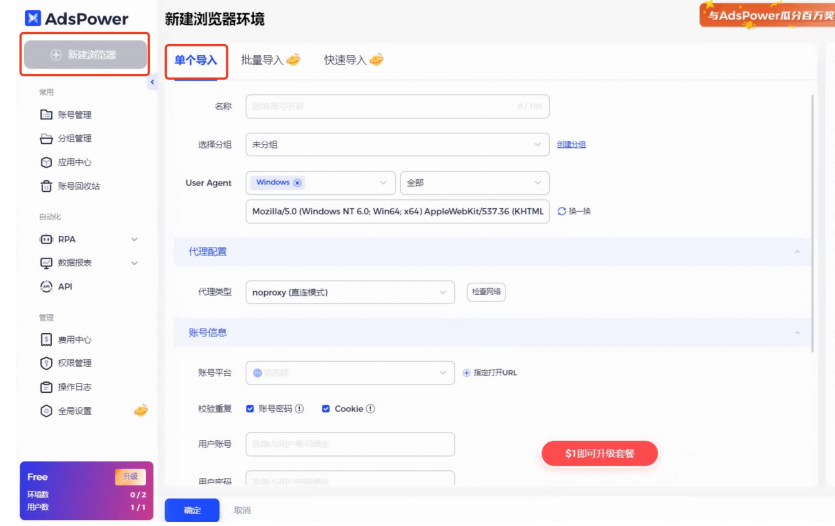
Task: Click the 创建分组 link
Action: [x=571, y=144]
